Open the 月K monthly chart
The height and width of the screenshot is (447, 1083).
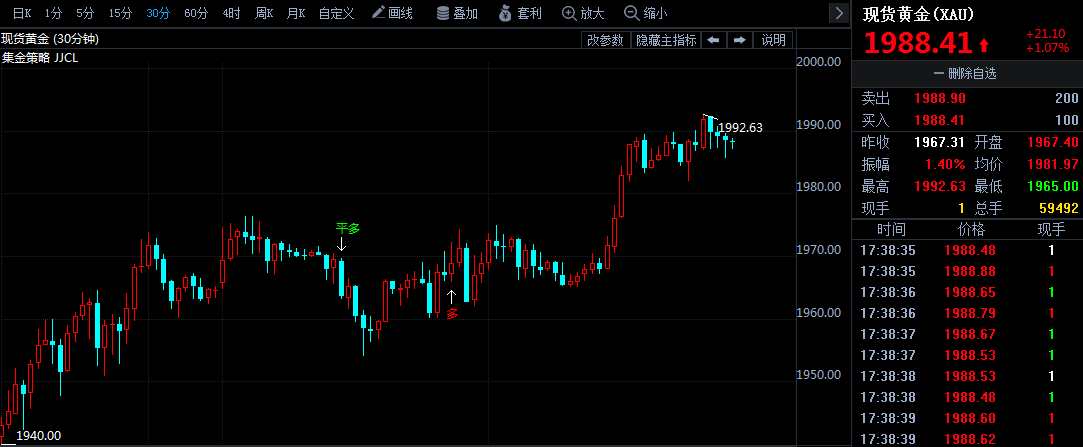pos(296,12)
